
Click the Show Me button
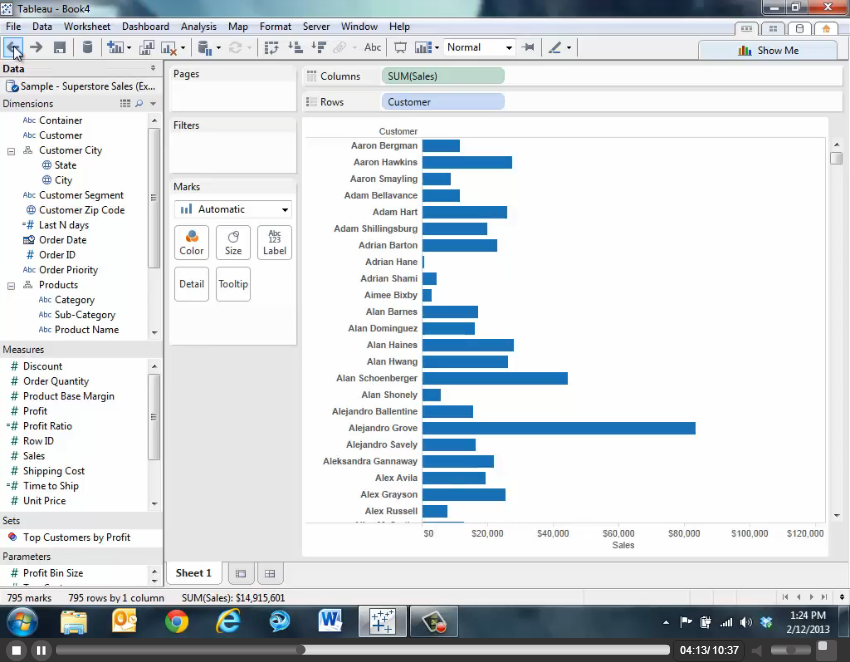[767, 50]
